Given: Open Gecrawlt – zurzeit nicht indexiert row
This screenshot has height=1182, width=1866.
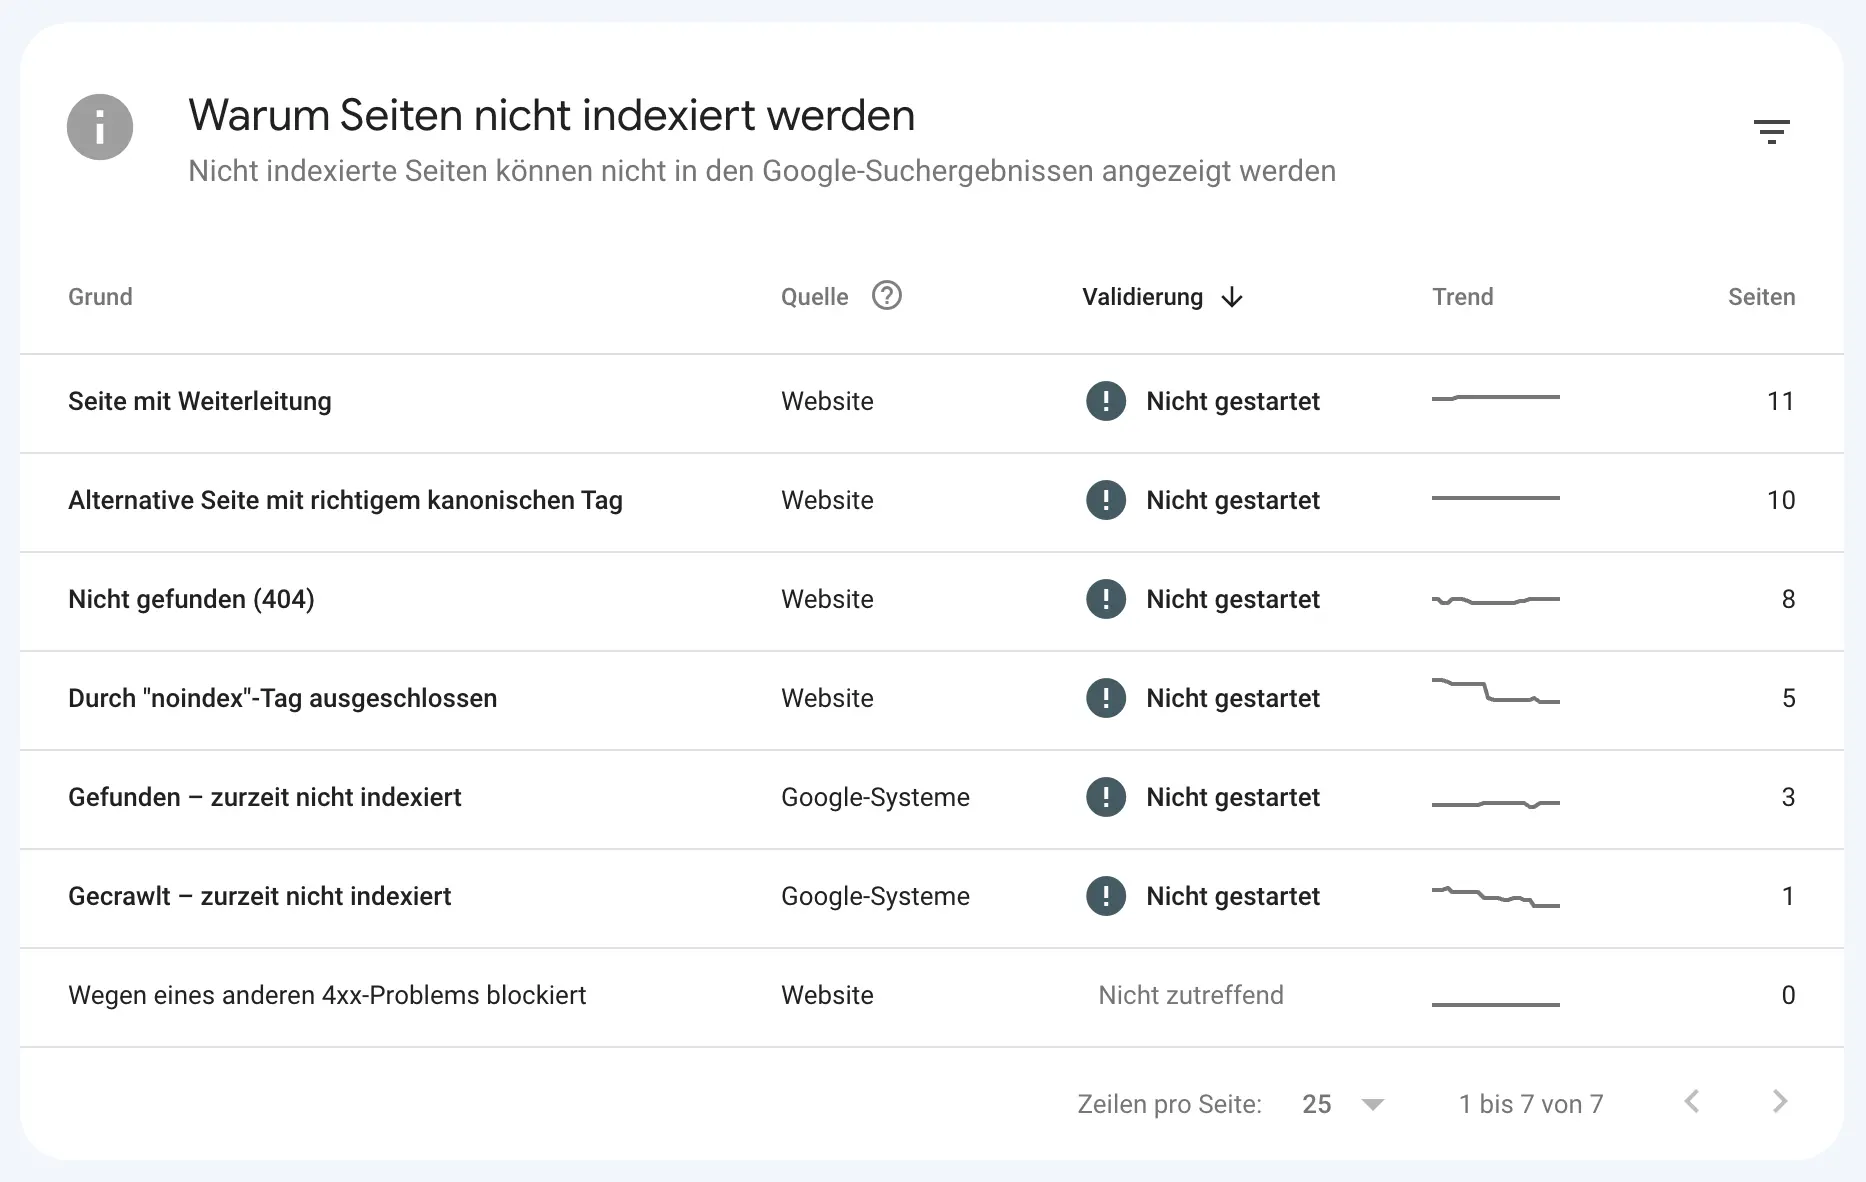Looking at the screenshot, I should (932, 898).
